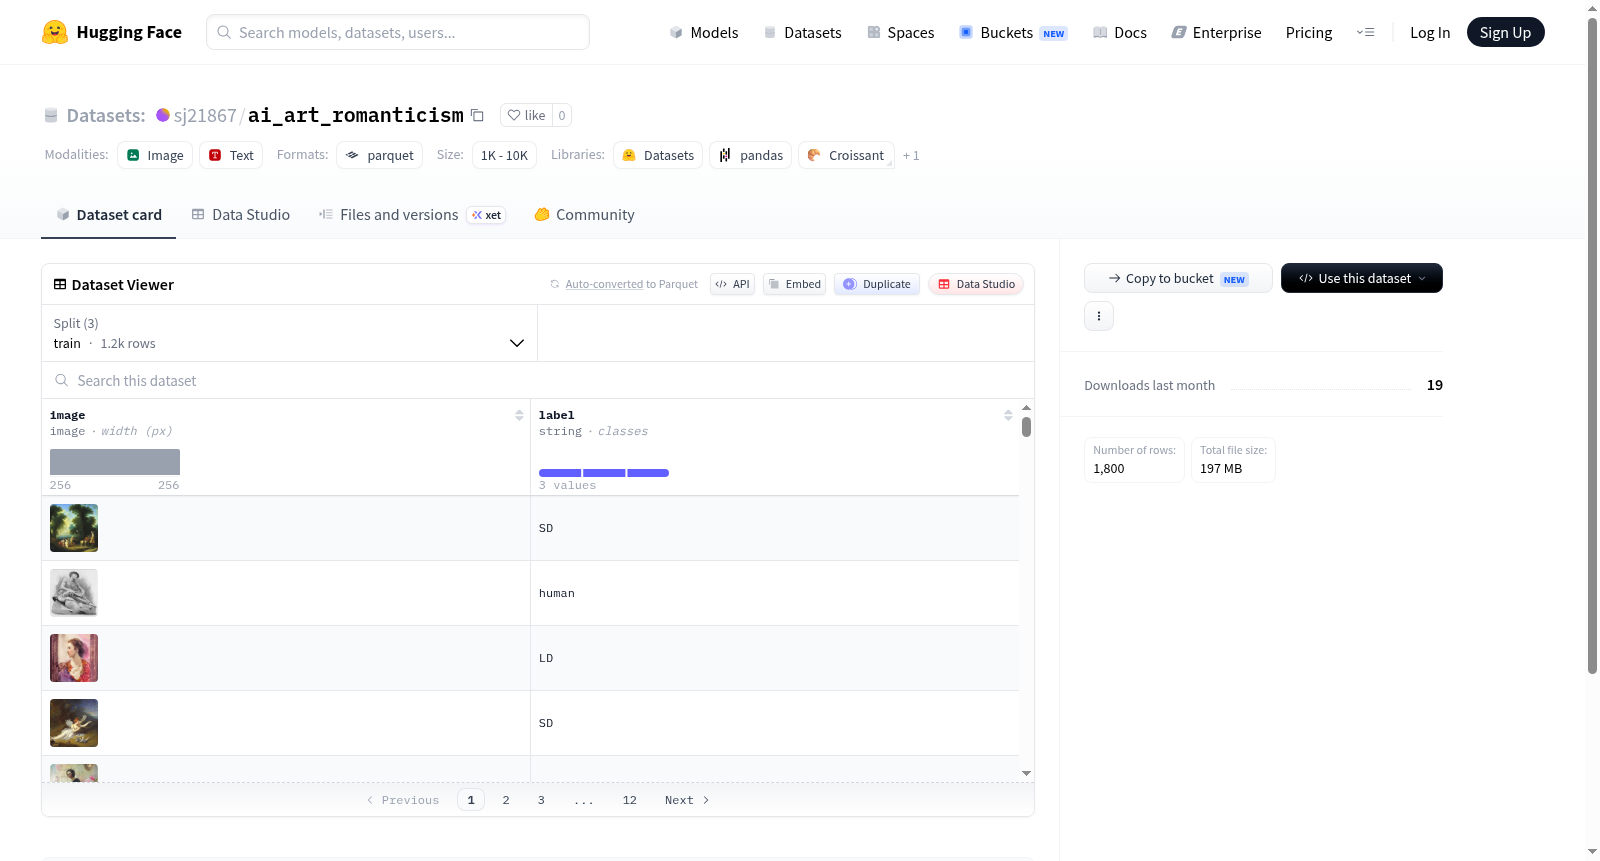1600x861 pixels.
Task: Go to page 3 of the viewer
Action: point(541,800)
